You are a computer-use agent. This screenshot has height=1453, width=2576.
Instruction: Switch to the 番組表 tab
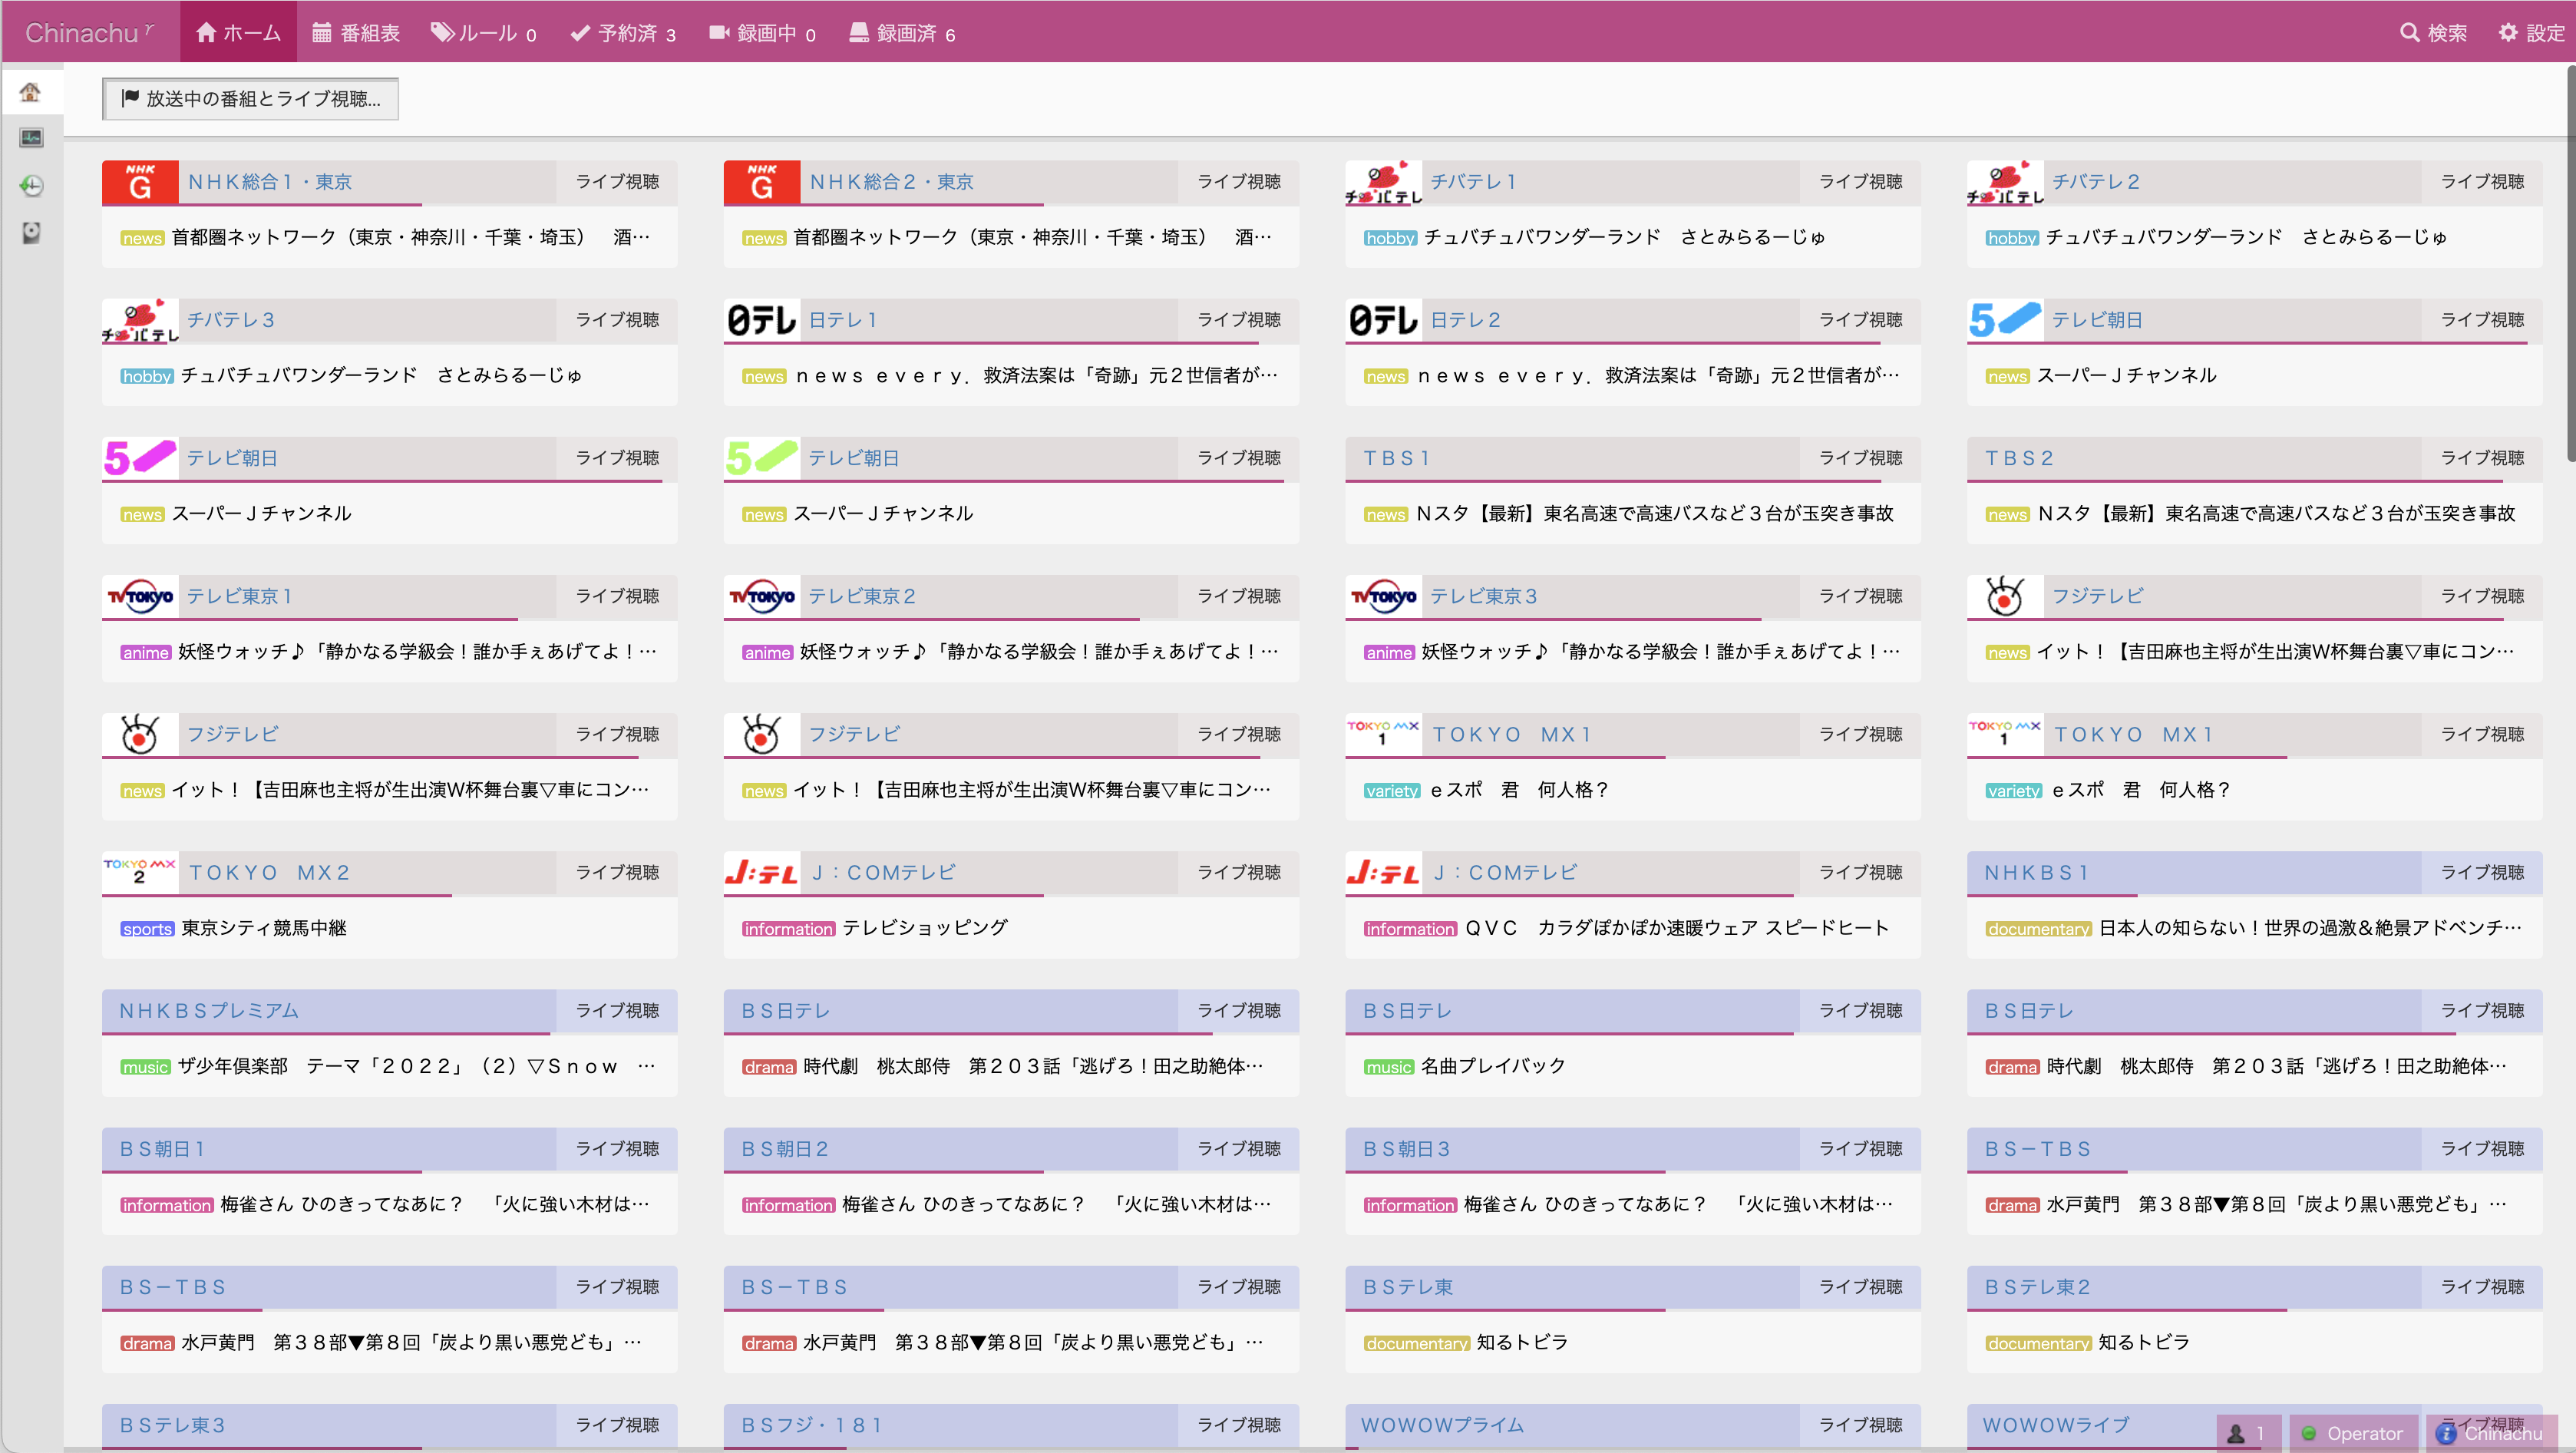356,33
